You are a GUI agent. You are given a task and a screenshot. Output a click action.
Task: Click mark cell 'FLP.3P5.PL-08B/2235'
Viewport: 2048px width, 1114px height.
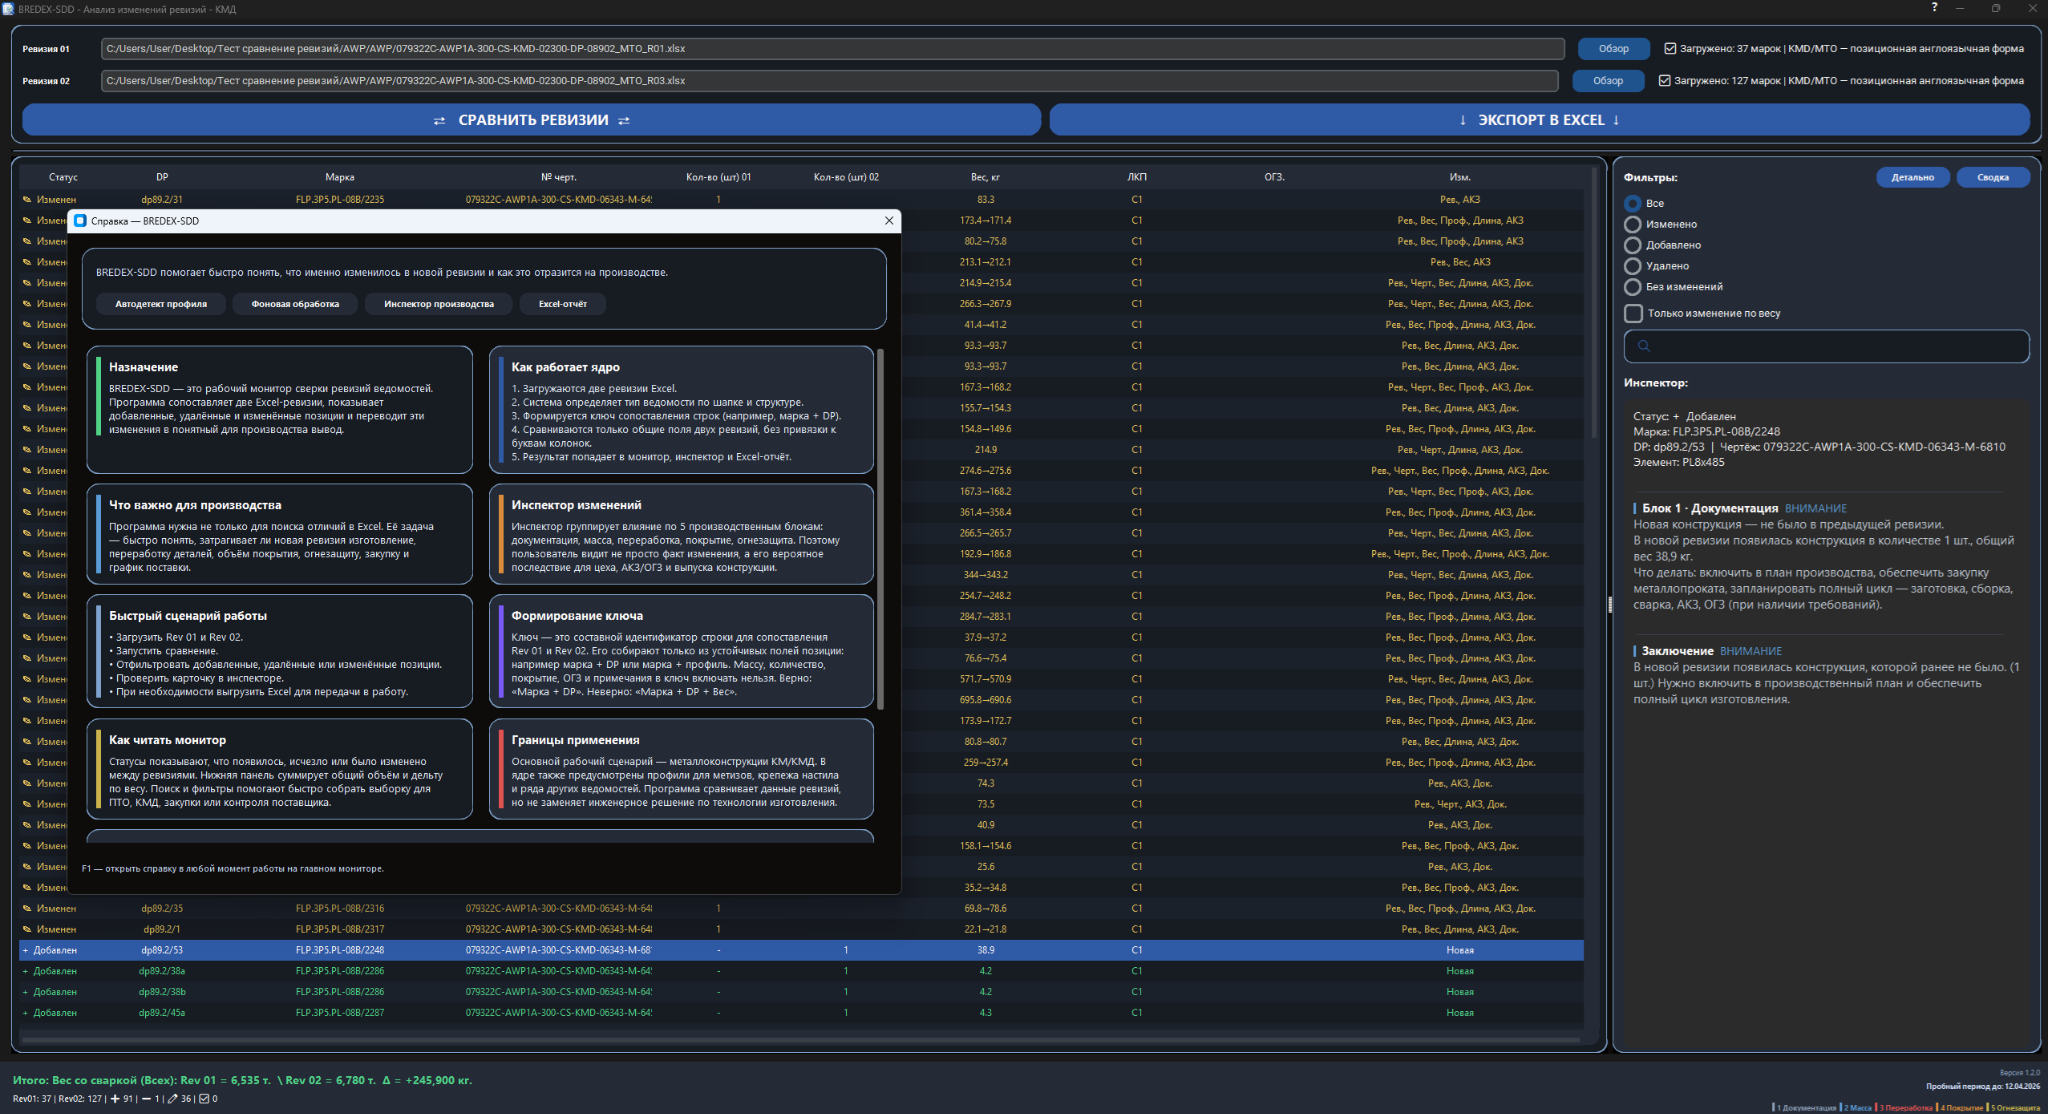coord(340,200)
